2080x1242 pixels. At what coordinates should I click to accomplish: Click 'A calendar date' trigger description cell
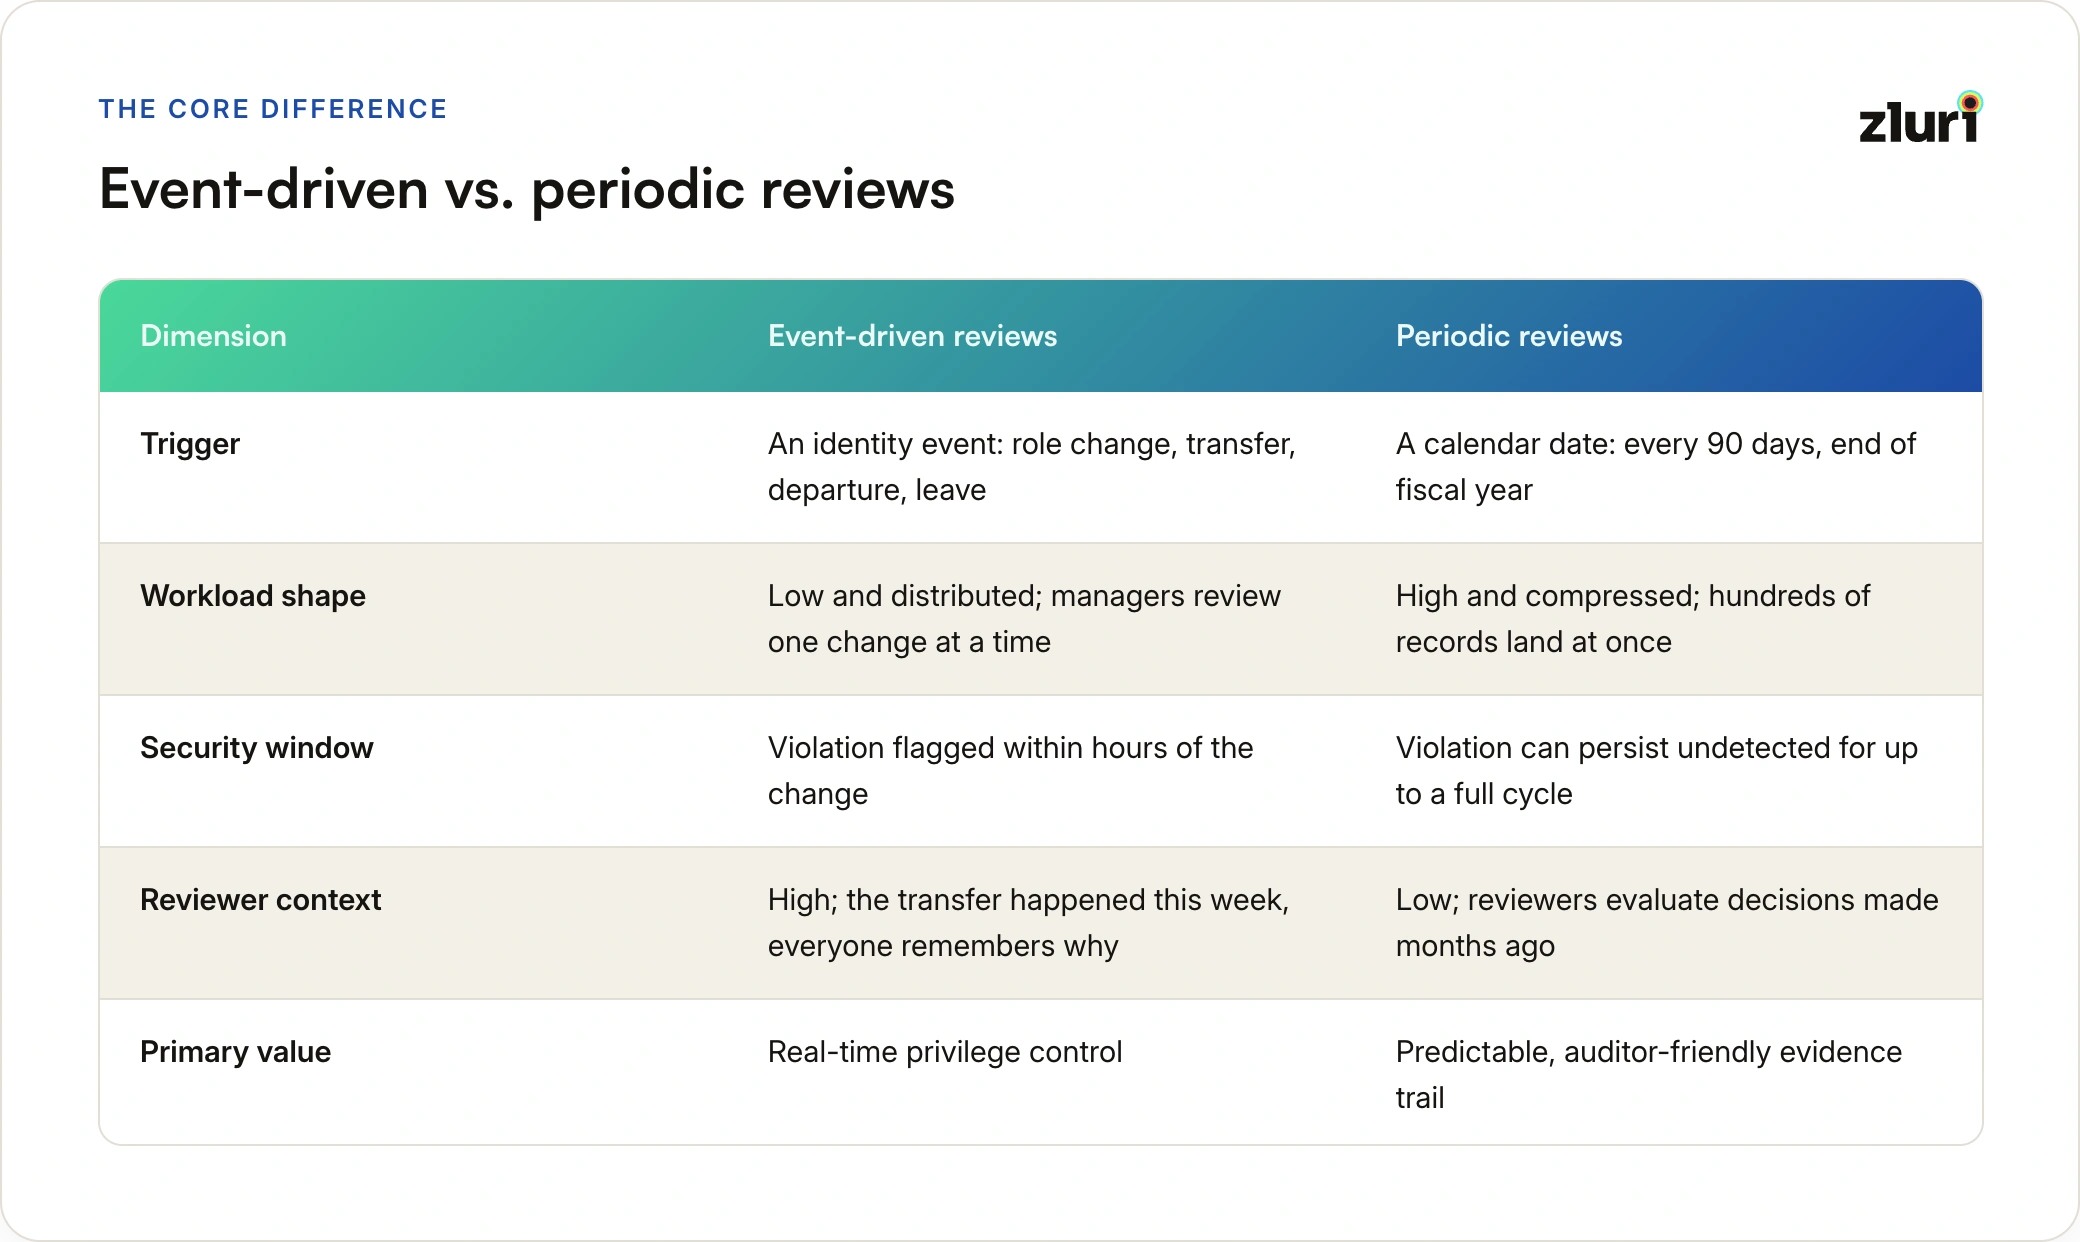[1656, 467]
